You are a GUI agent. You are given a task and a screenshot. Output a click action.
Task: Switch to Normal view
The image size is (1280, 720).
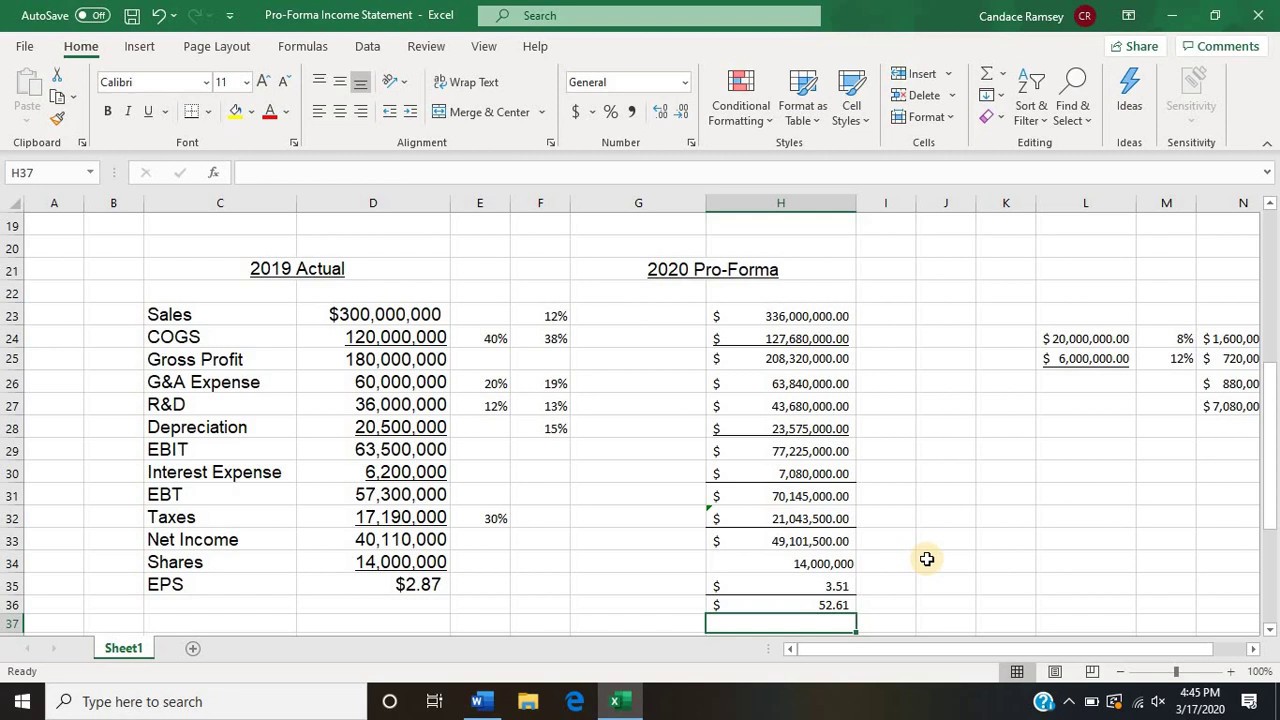coord(1017,671)
